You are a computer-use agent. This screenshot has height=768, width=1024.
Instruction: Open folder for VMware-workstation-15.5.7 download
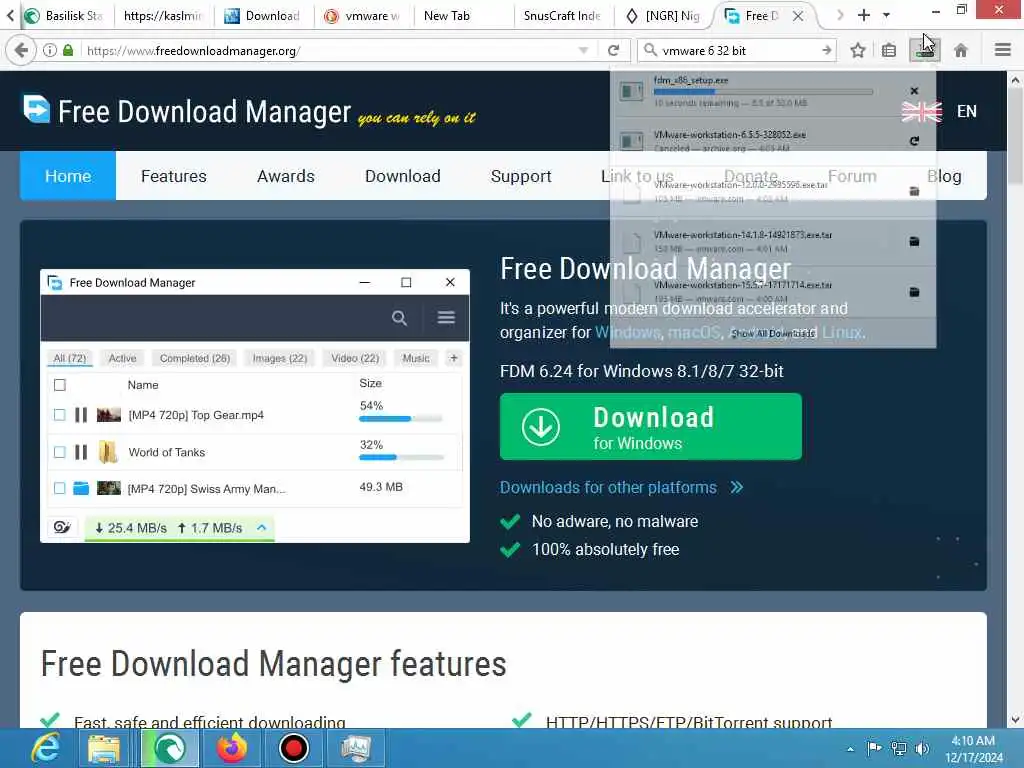click(x=914, y=292)
